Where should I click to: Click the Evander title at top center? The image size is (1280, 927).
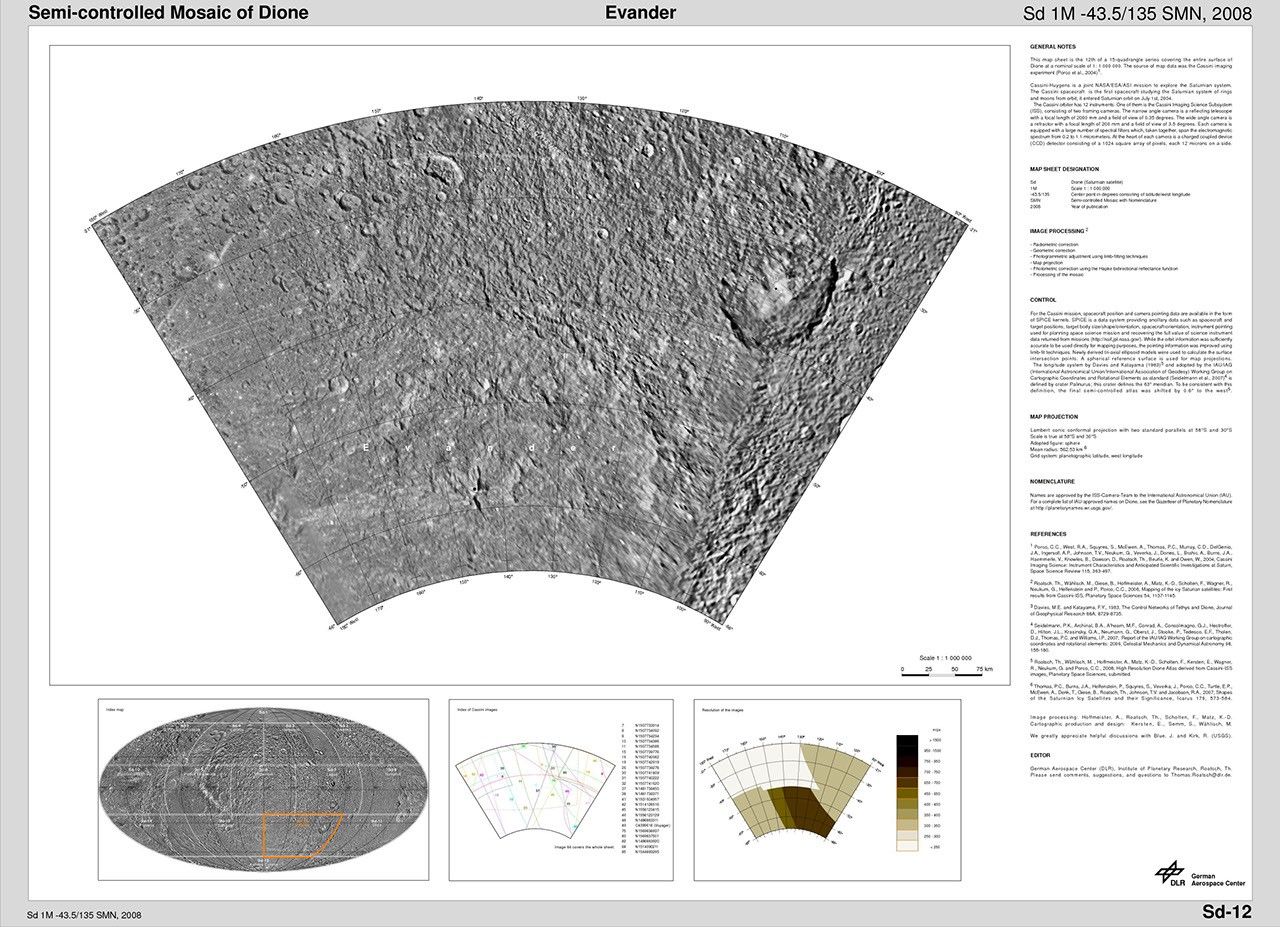[x=640, y=13]
